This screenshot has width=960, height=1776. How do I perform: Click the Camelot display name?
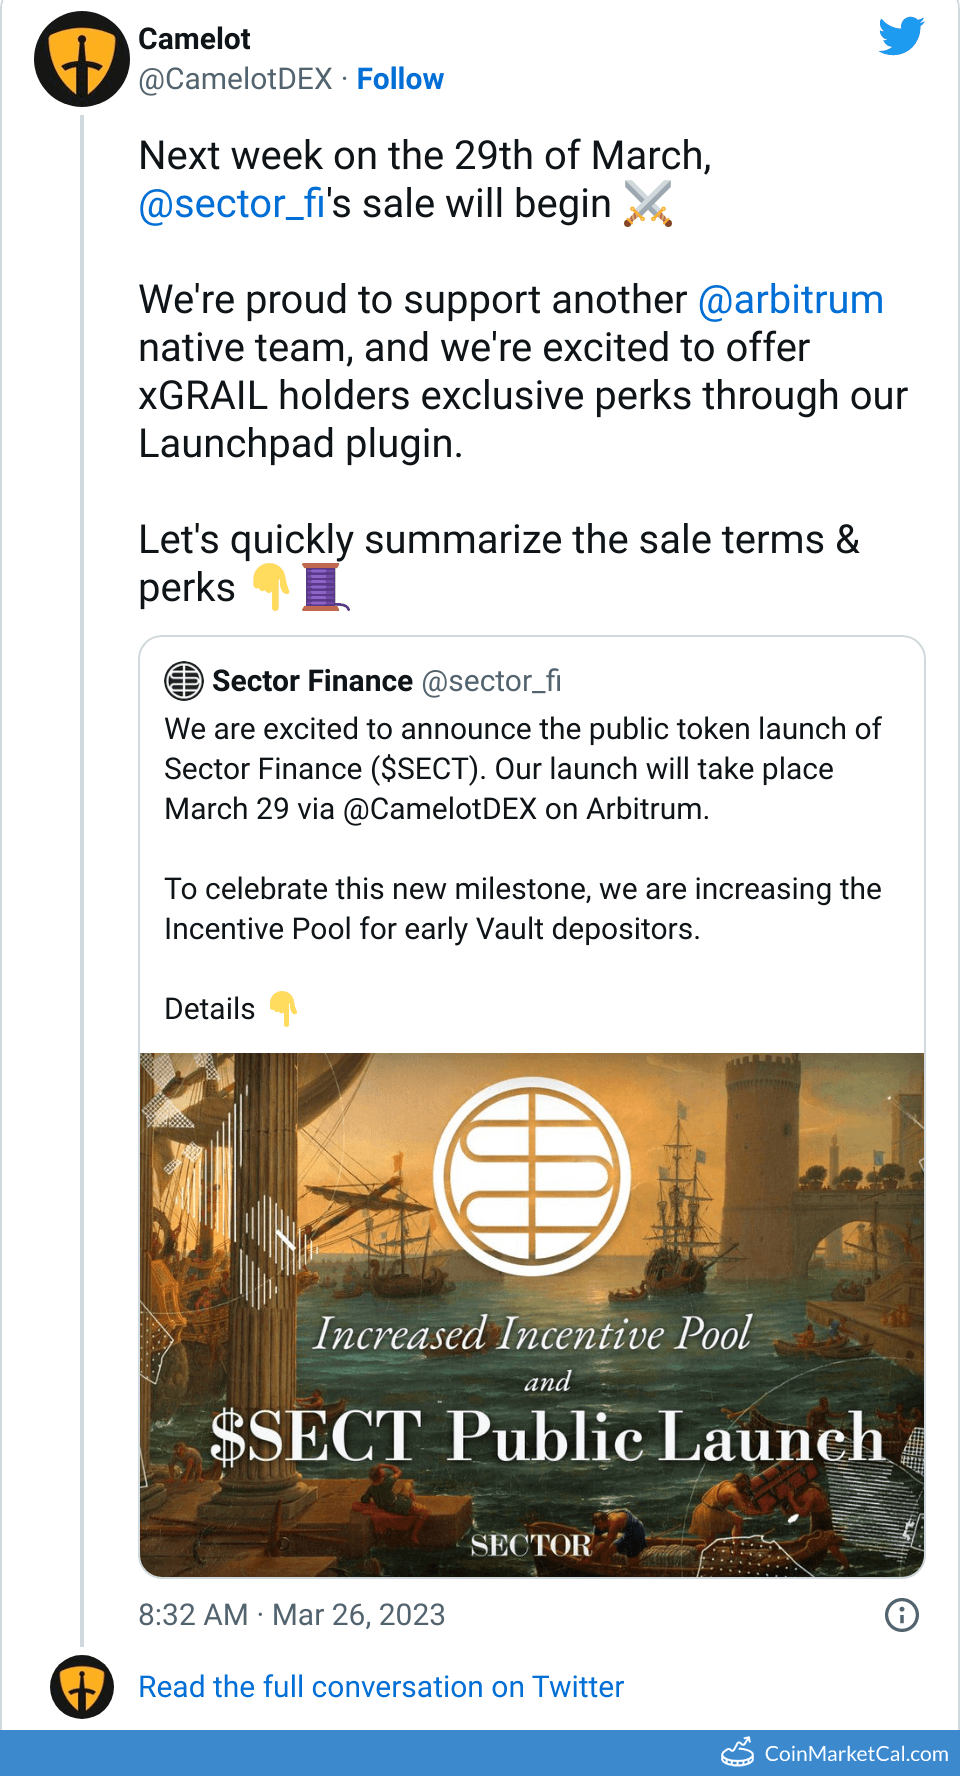tap(194, 39)
